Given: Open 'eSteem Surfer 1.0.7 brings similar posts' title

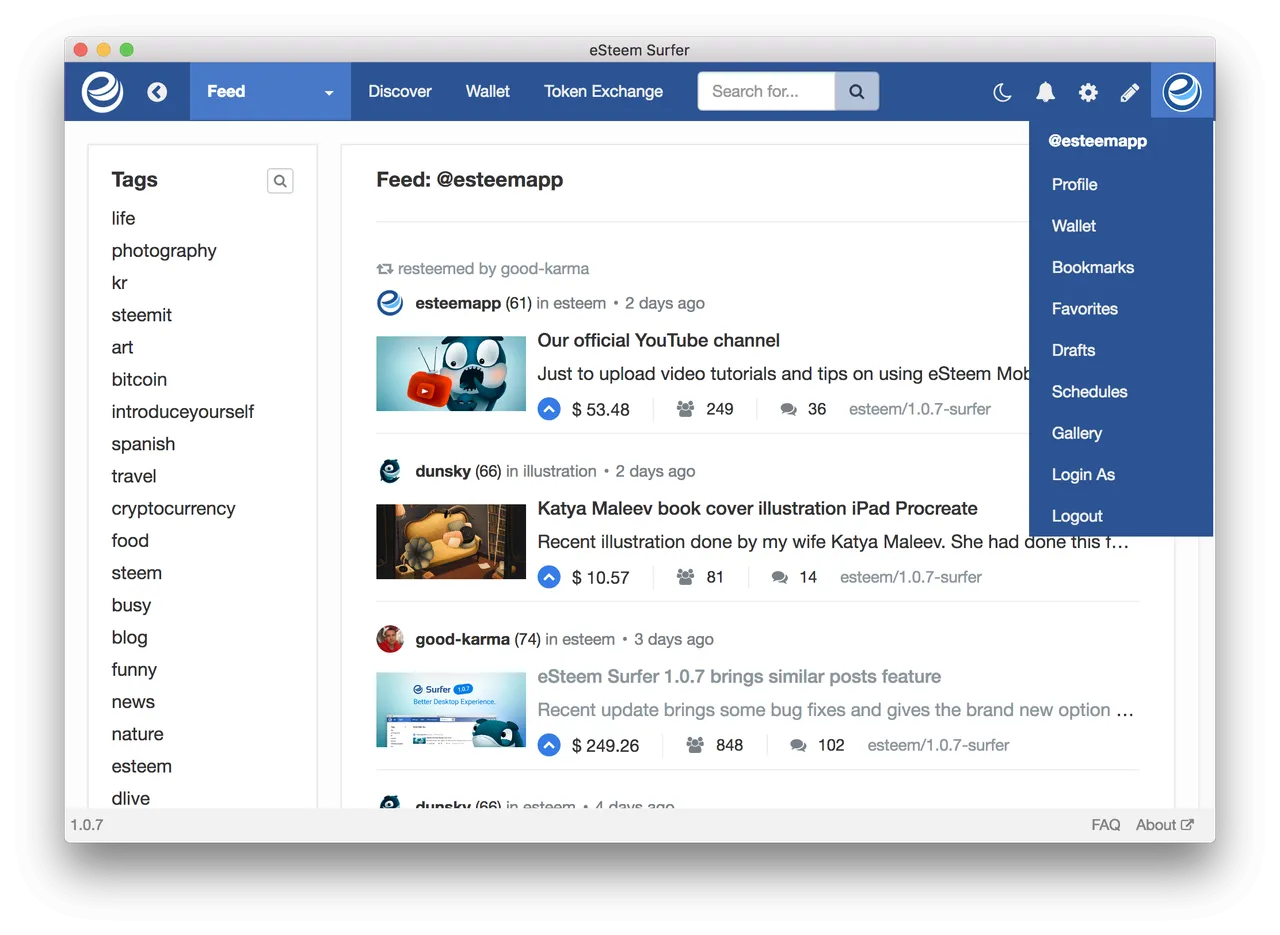Looking at the screenshot, I should (739, 676).
